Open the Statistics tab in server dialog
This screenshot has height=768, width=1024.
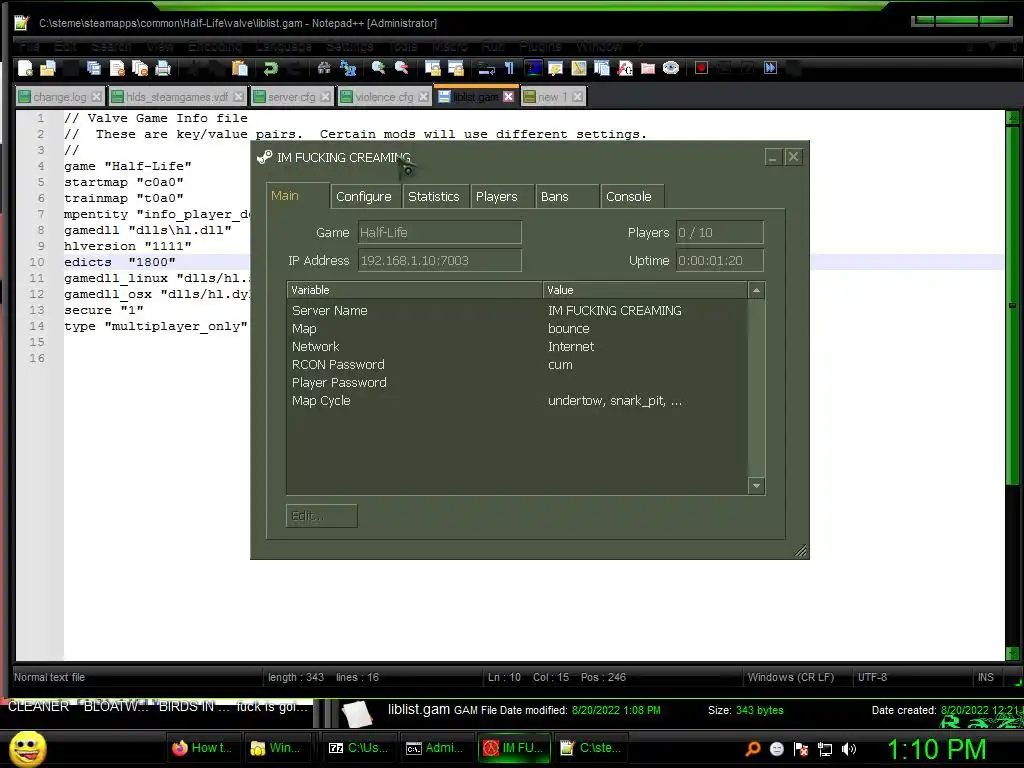[434, 197]
